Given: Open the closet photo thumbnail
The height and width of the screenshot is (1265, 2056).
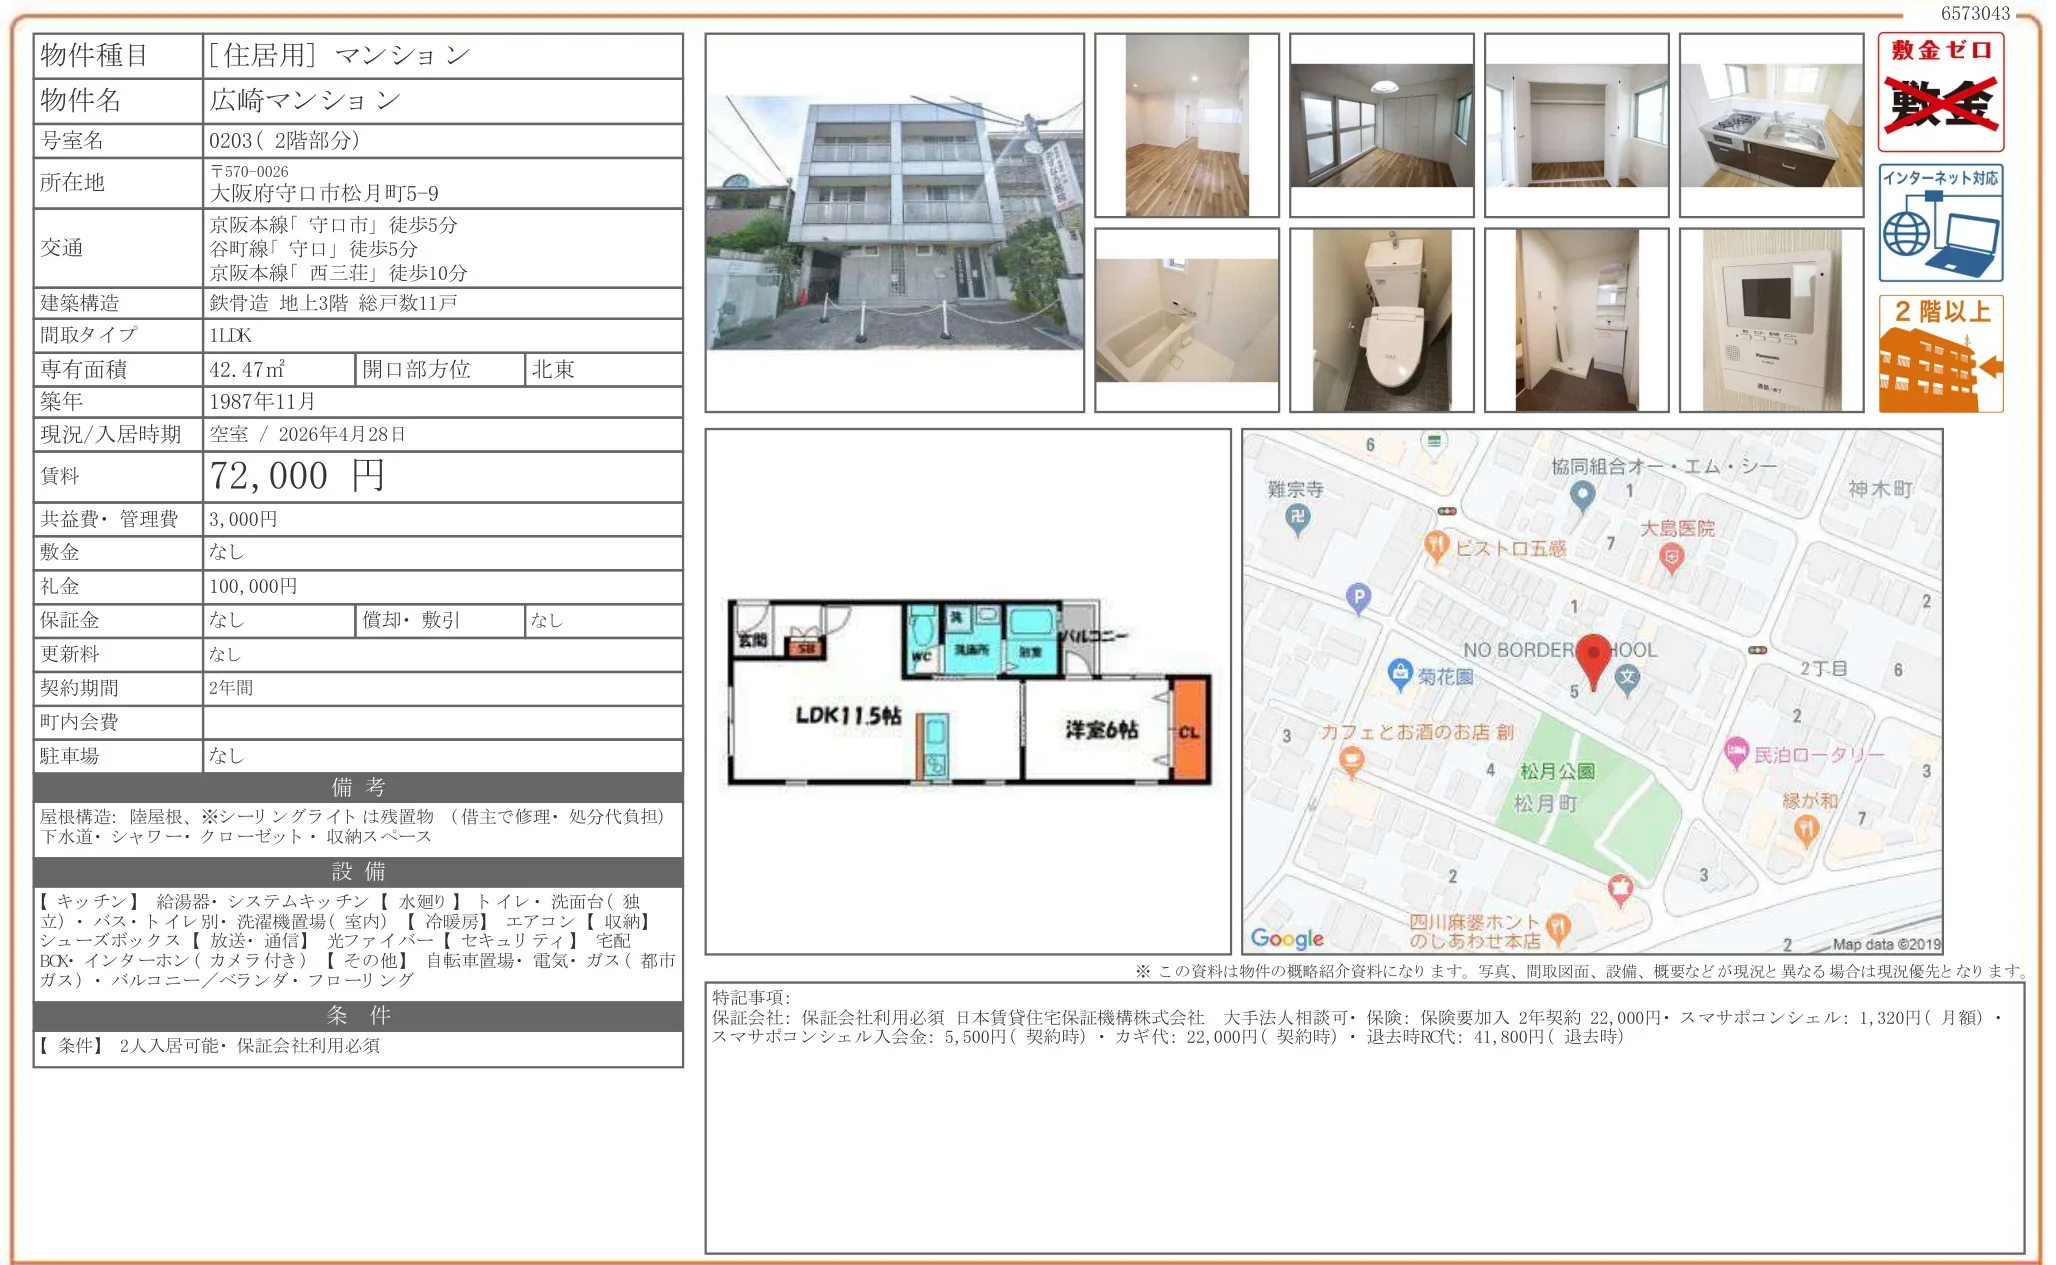Looking at the screenshot, I should tap(1576, 125).
